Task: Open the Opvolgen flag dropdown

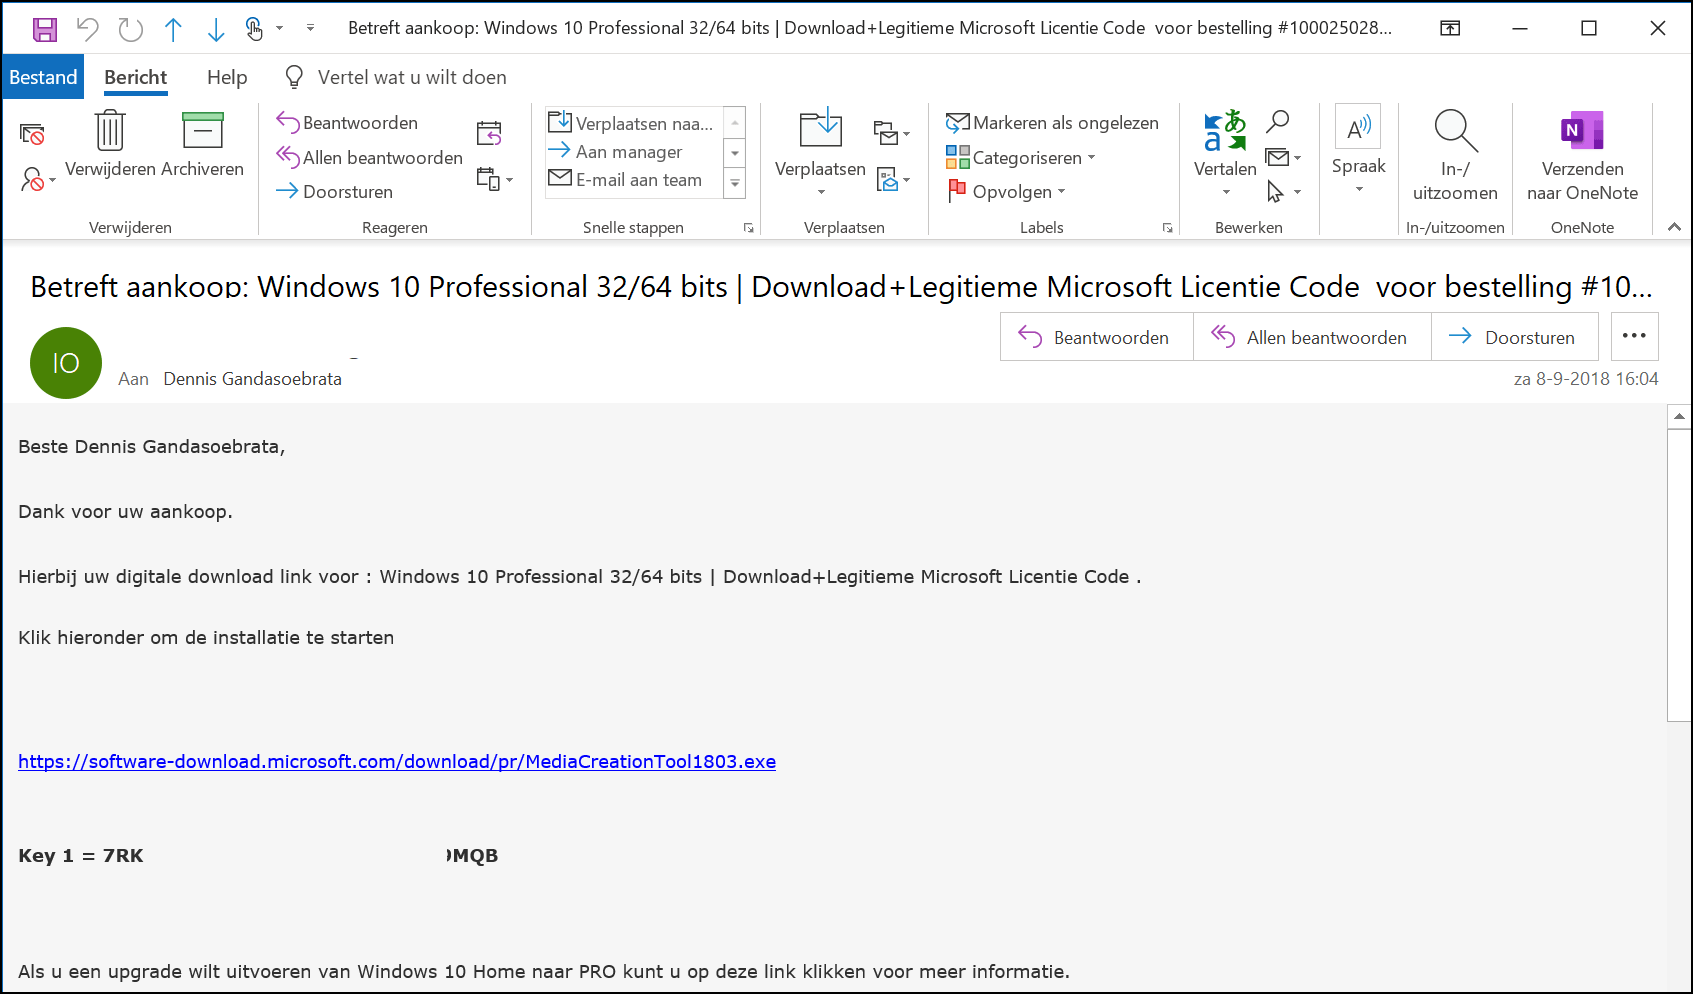Action: pos(1006,191)
